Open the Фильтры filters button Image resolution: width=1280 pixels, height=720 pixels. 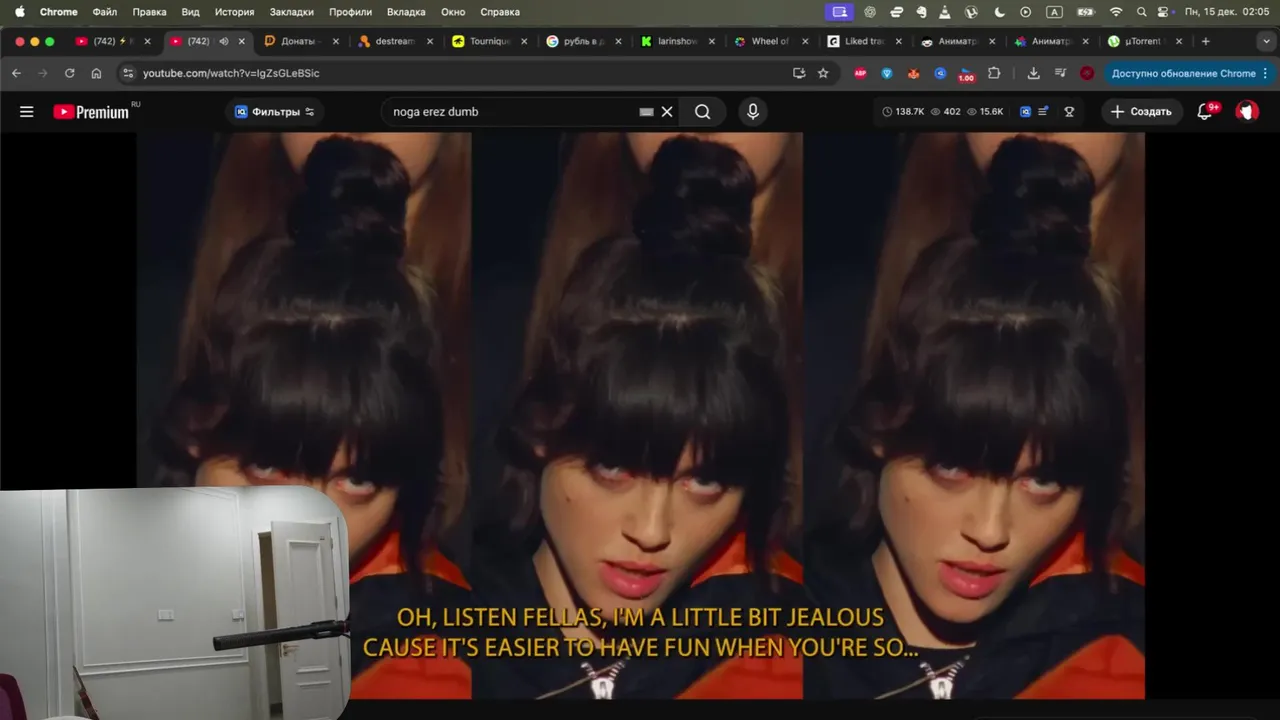pyautogui.click(x=275, y=112)
